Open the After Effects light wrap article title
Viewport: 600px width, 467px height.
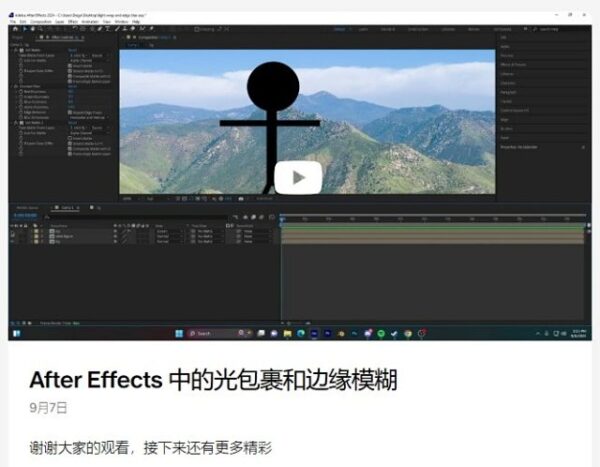pos(213,380)
